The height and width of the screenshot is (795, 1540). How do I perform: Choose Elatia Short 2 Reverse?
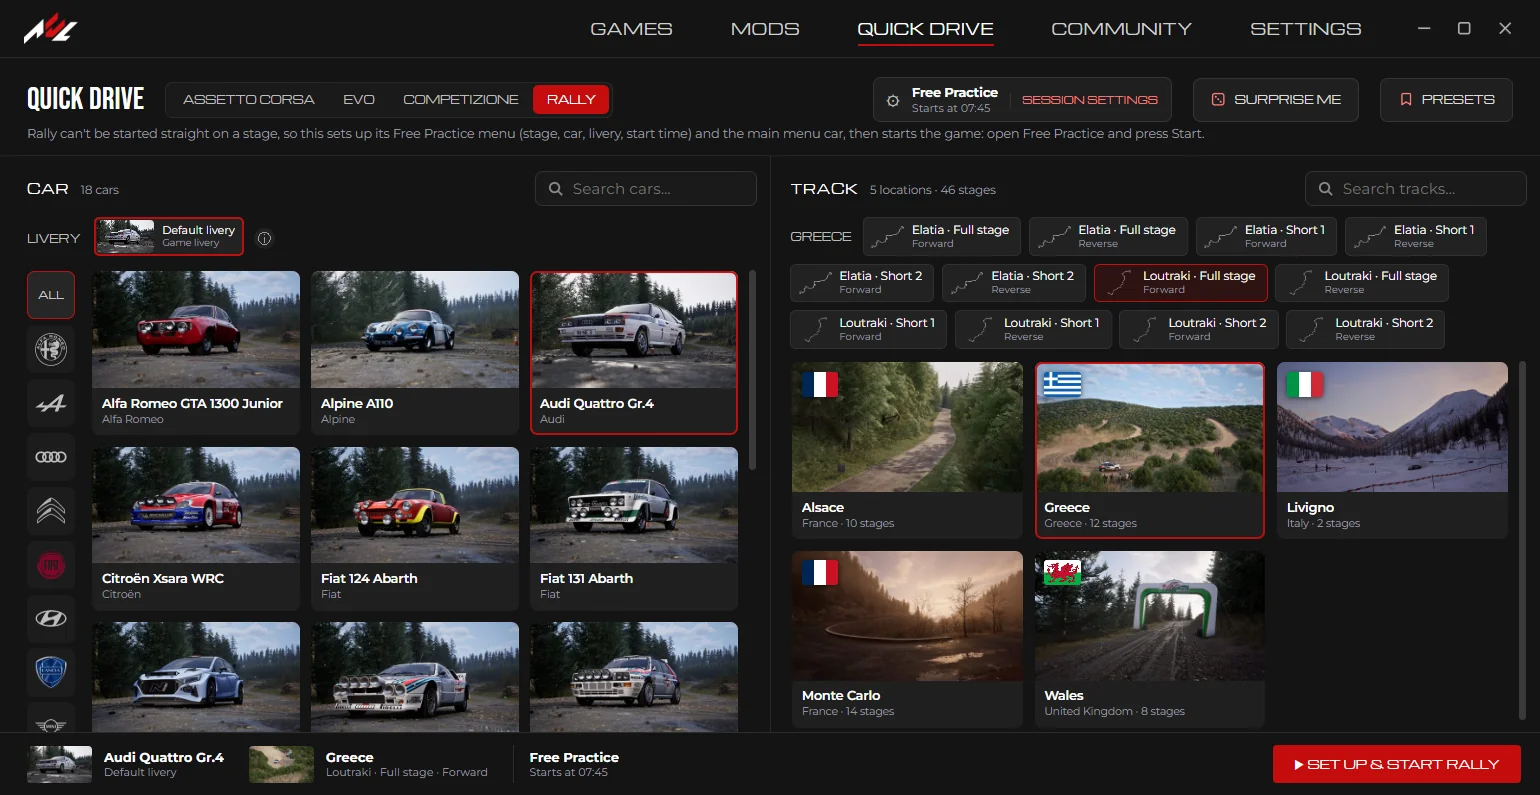point(1014,283)
